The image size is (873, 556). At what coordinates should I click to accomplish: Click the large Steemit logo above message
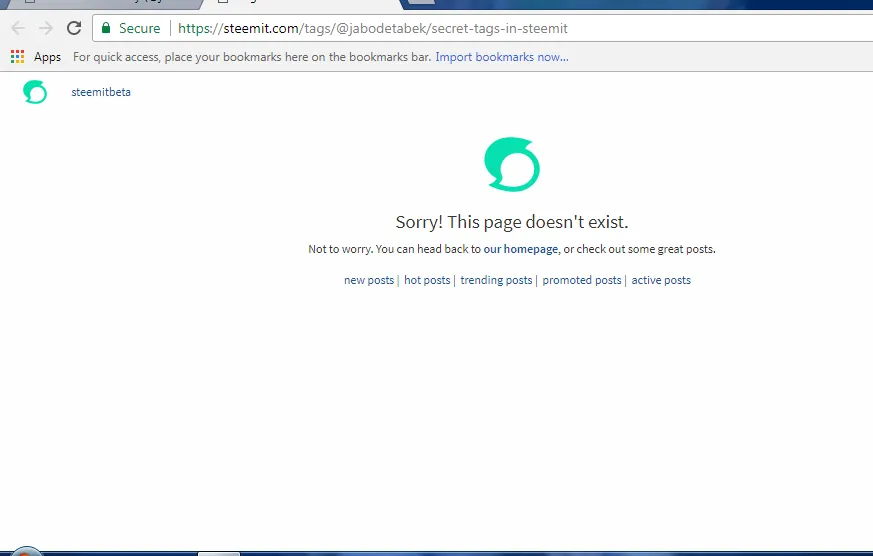(512, 164)
